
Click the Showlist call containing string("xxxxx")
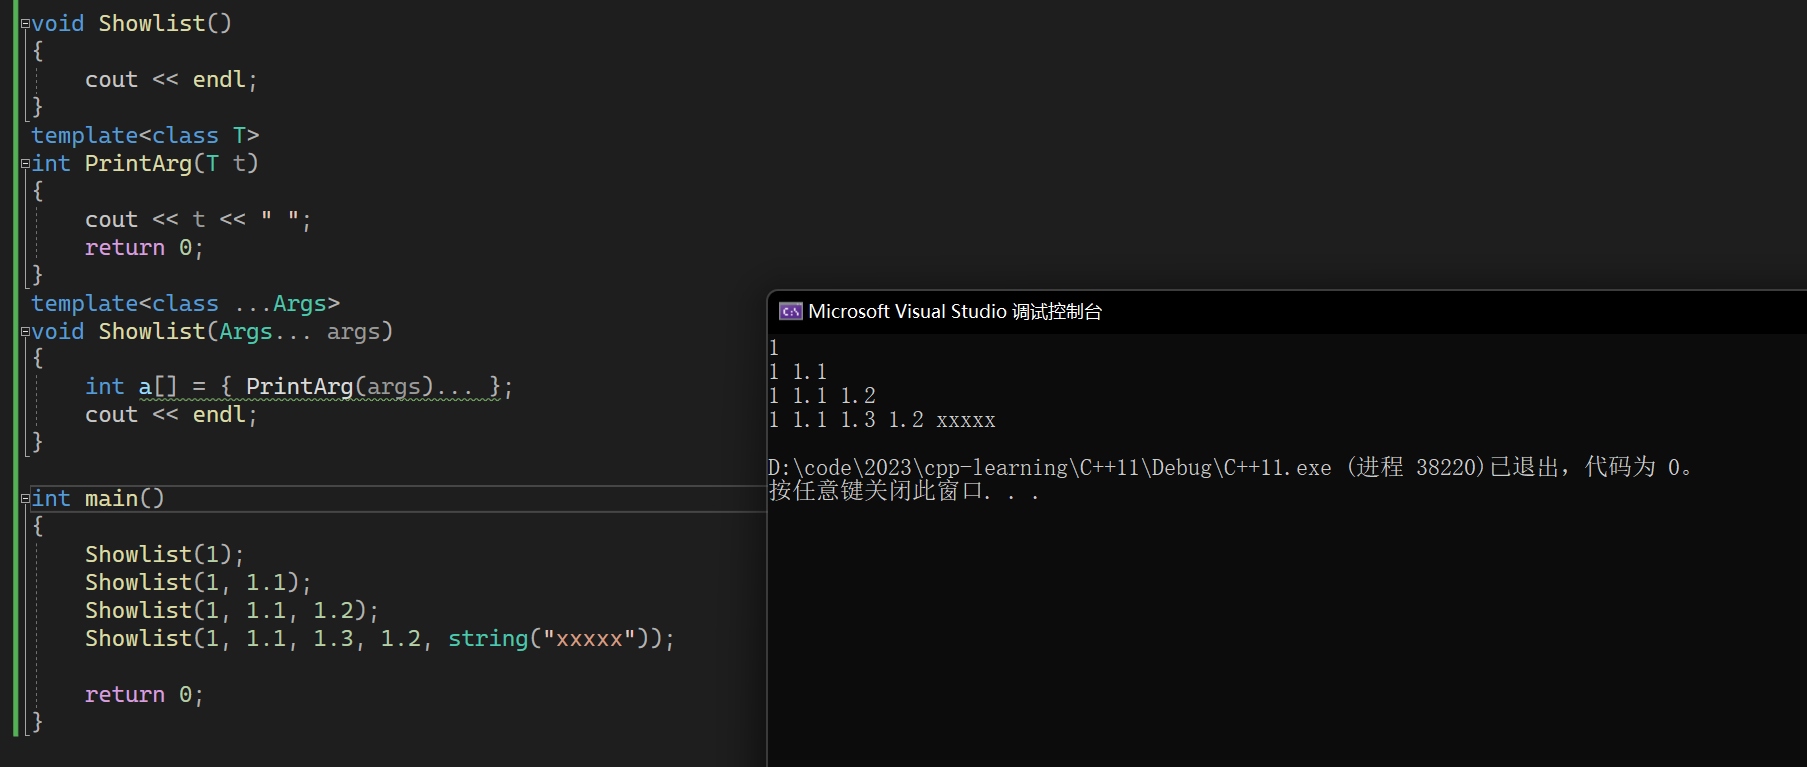coord(380,639)
